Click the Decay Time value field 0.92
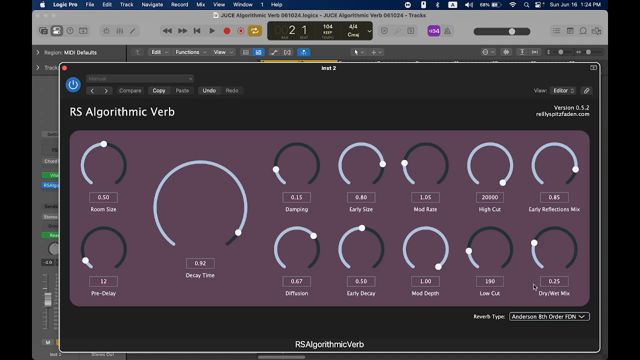This screenshot has height=360, width=640. pyautogui.click(x=200, y=263)
